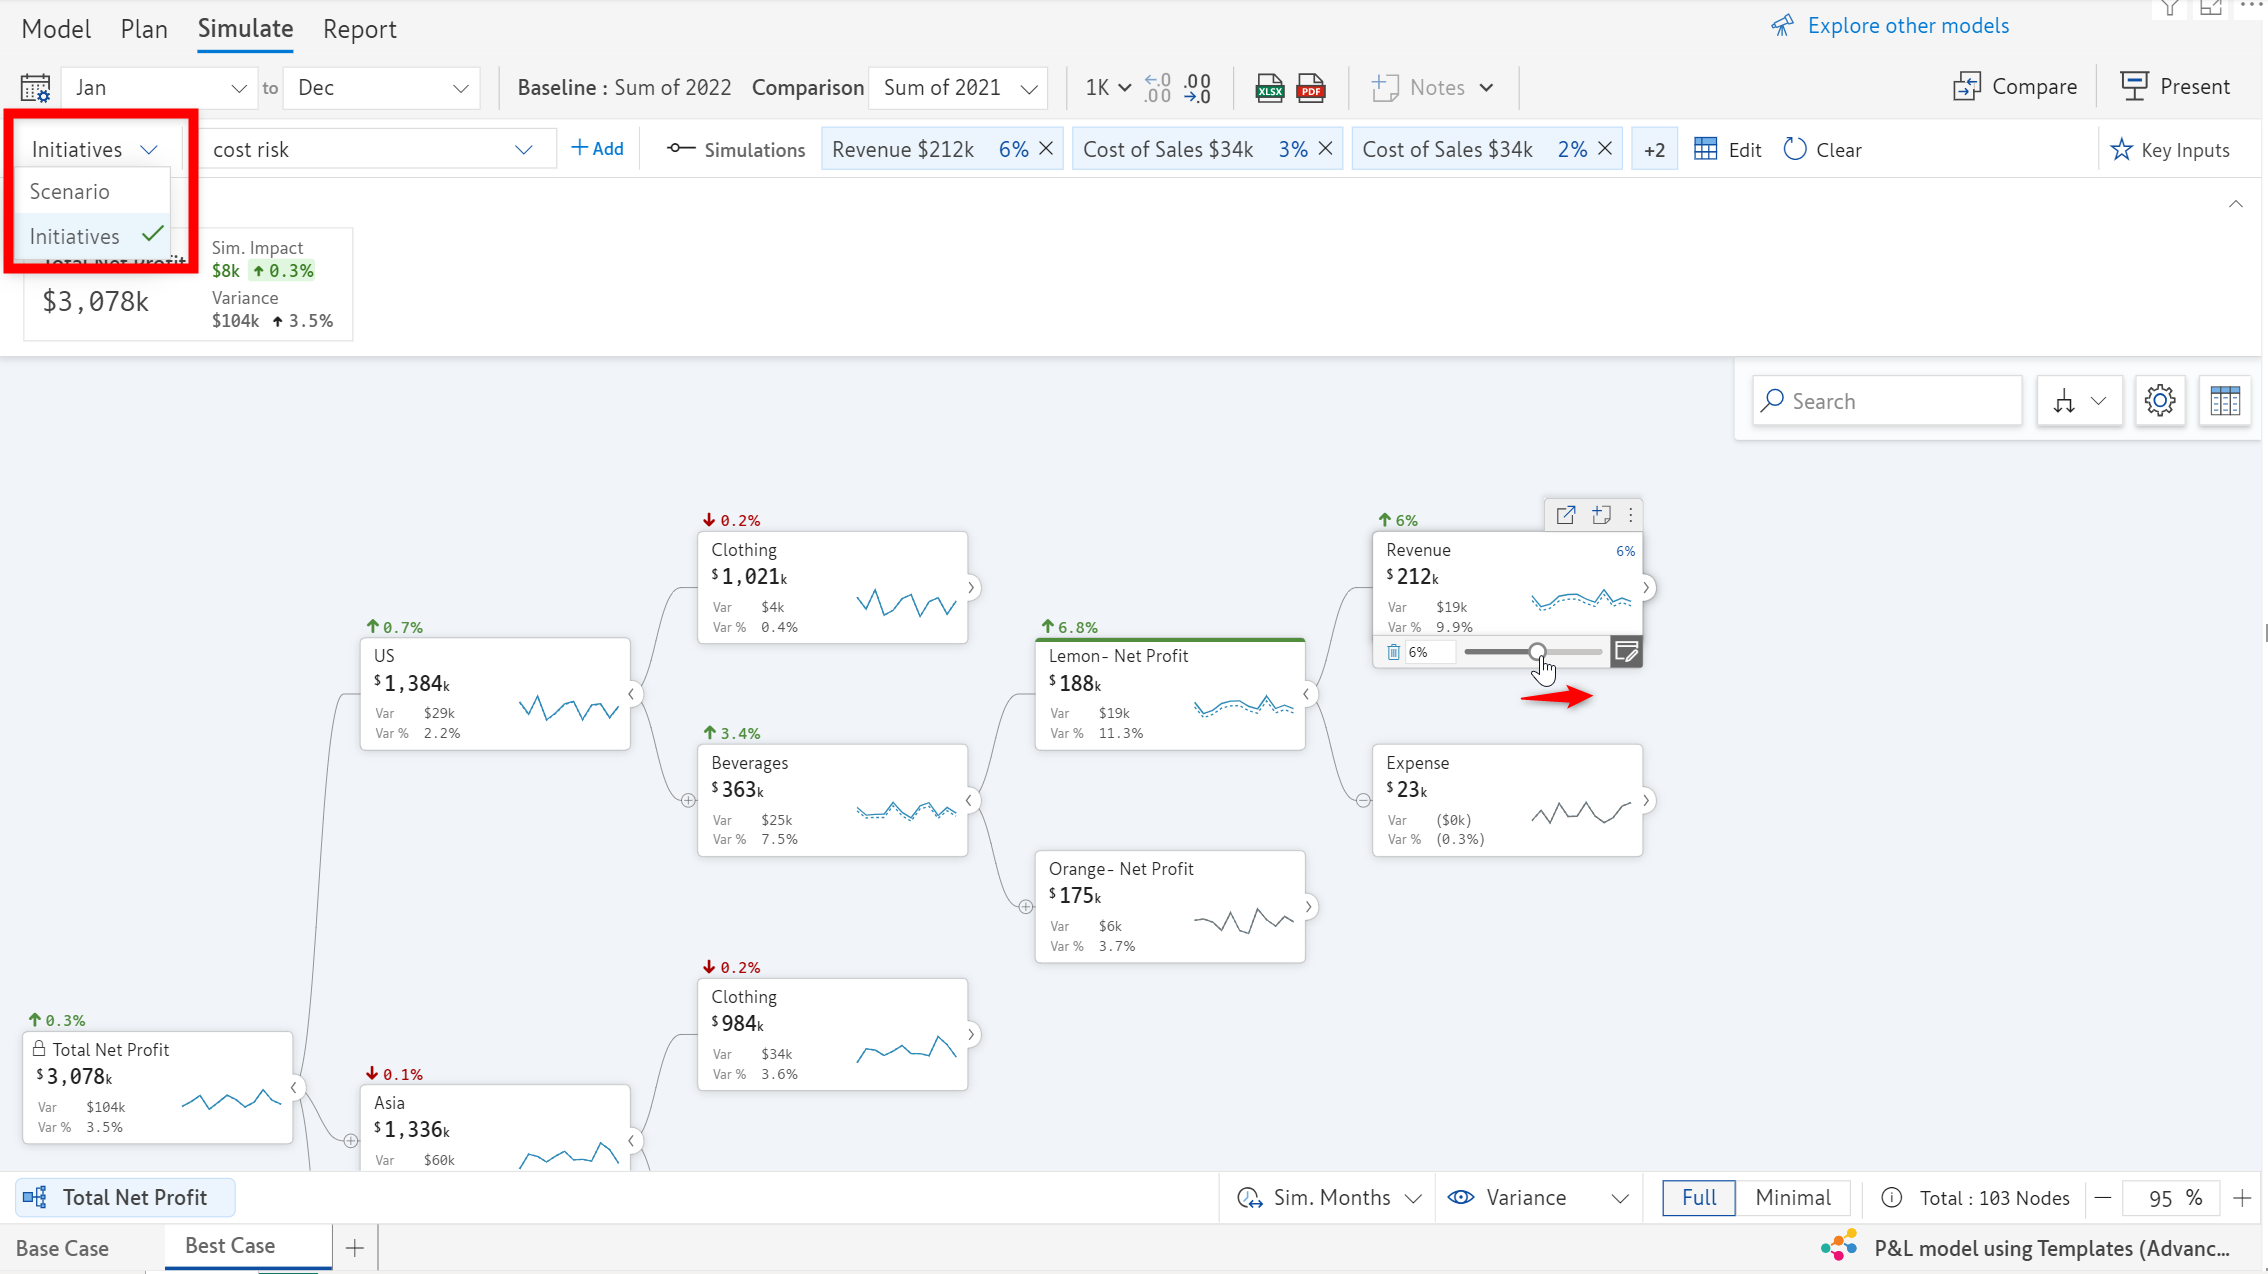Switch node view to Minimal
This screenshot has height=1274, width=2268.
pos(1792,1197)
